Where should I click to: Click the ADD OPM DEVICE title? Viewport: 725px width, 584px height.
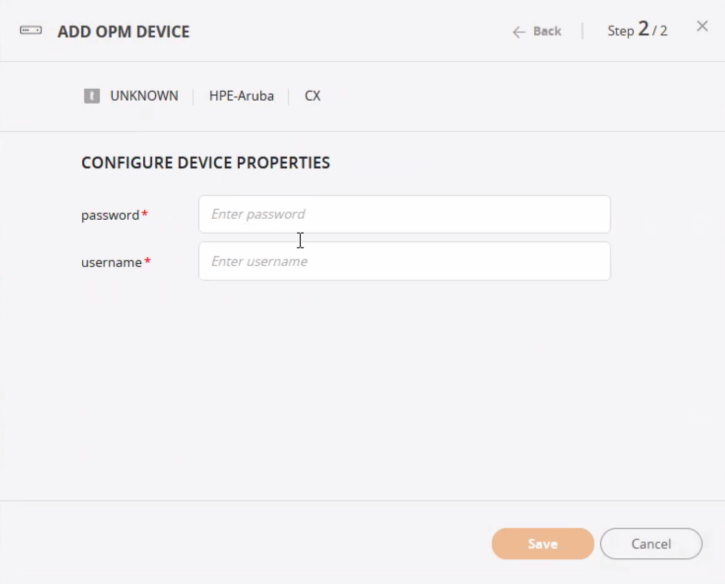coord(123,31)
